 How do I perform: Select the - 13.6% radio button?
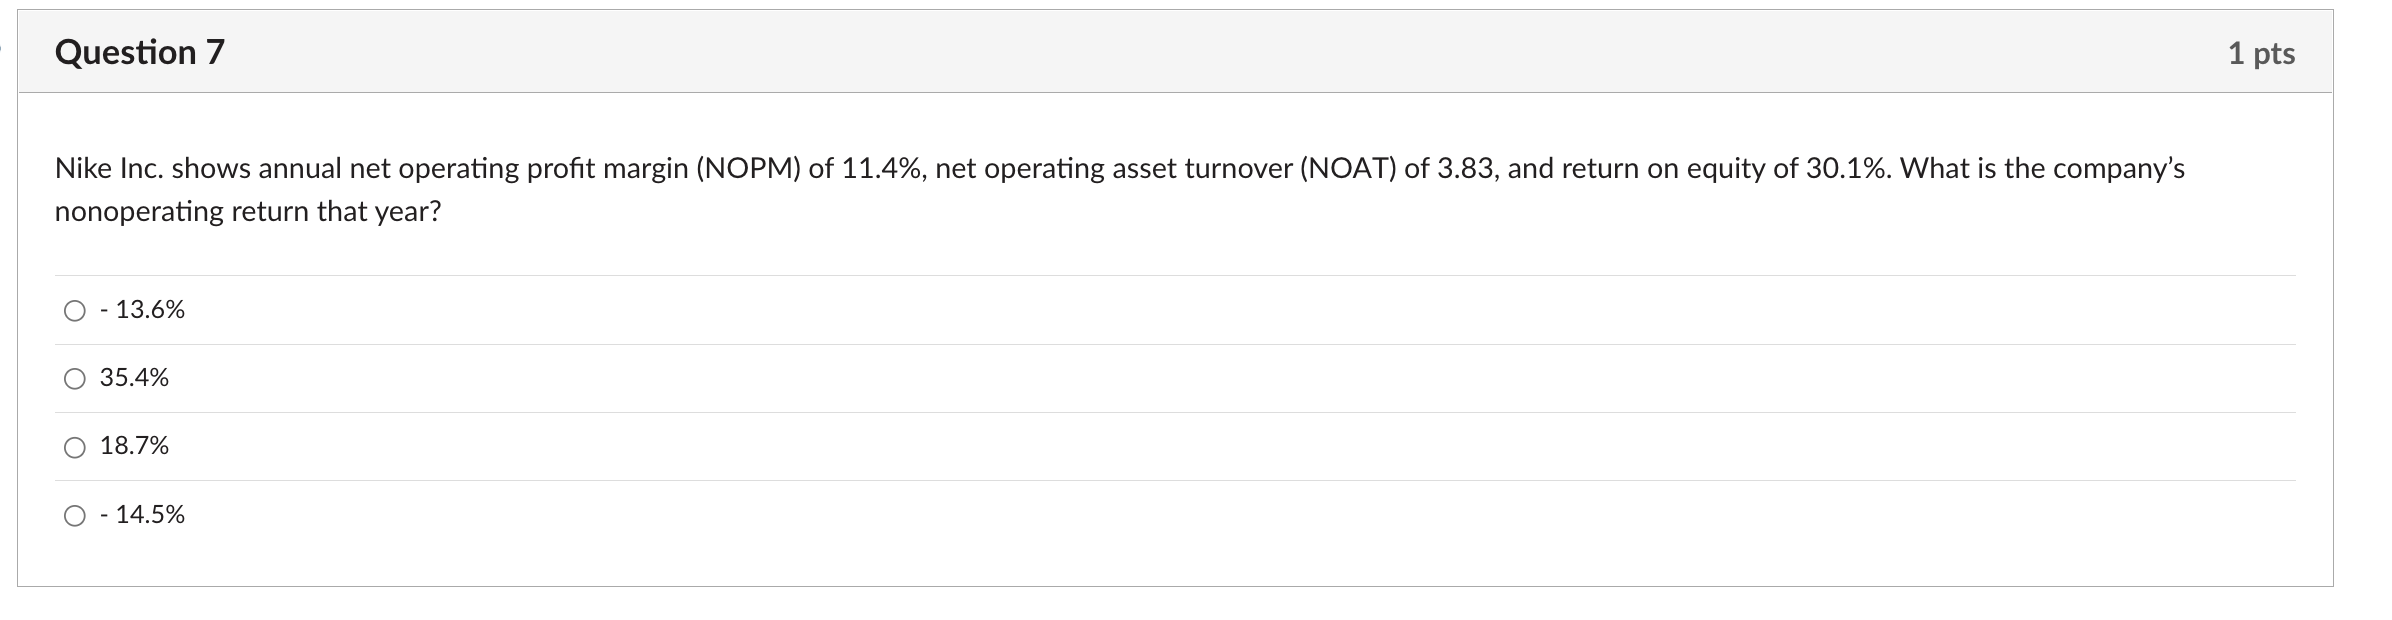coord(75,311)
